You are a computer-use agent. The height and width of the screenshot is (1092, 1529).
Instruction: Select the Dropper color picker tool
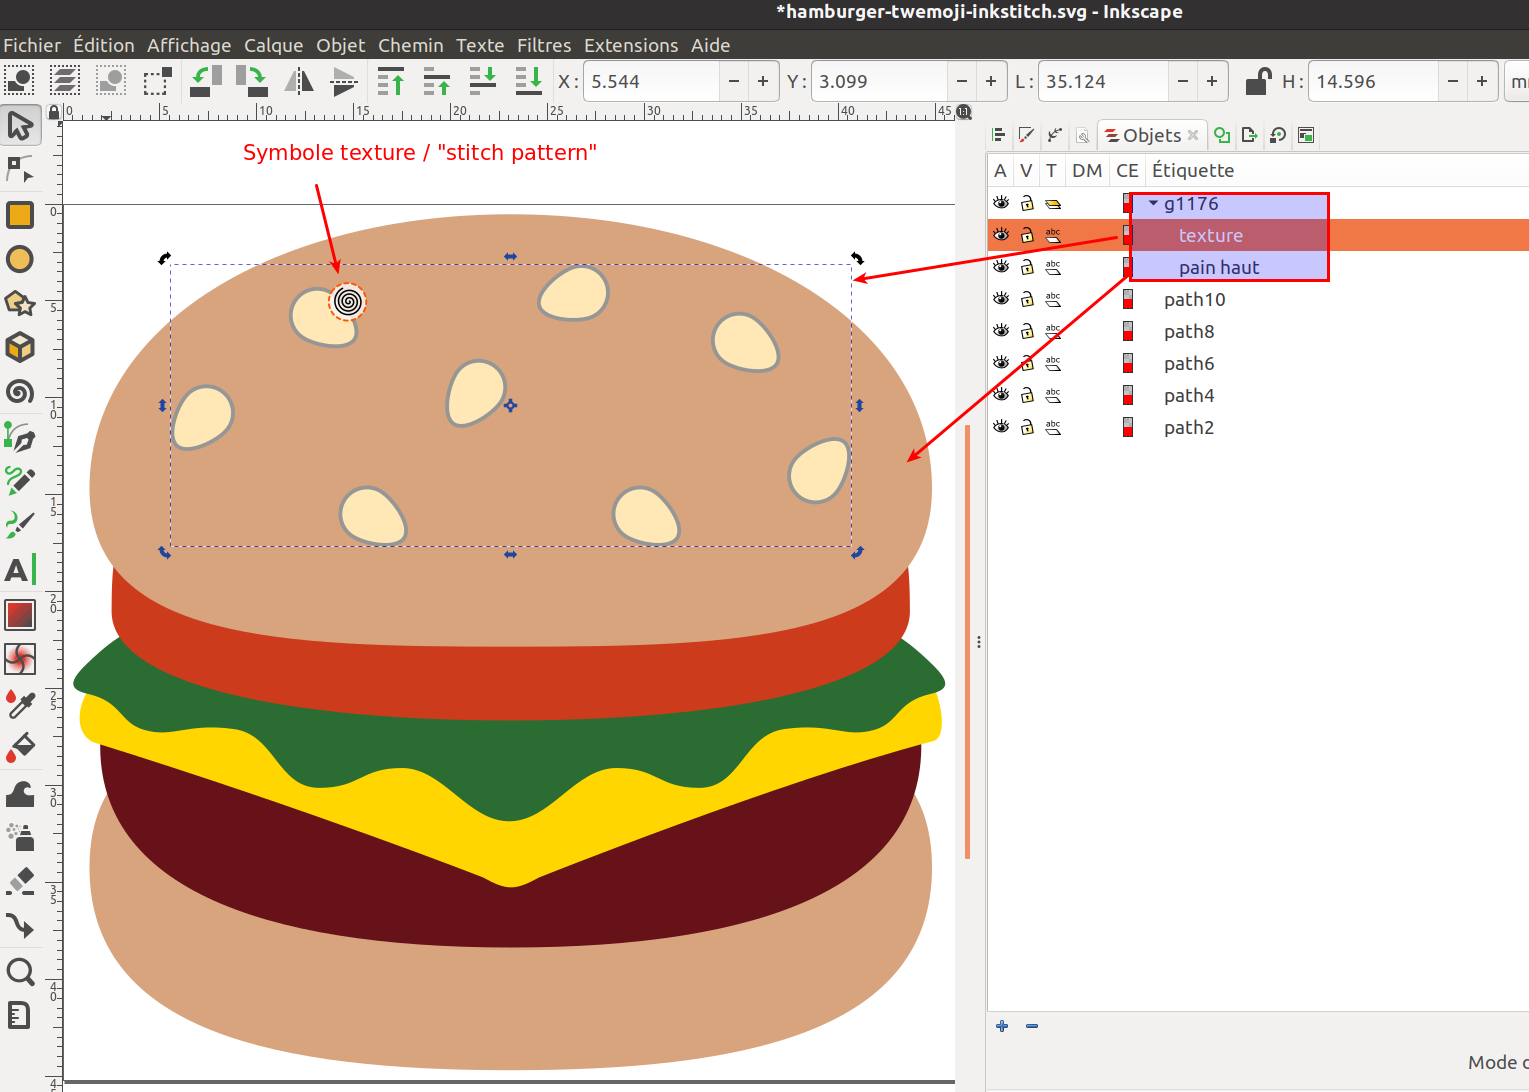pyautogui.click(x=20, y=704)
